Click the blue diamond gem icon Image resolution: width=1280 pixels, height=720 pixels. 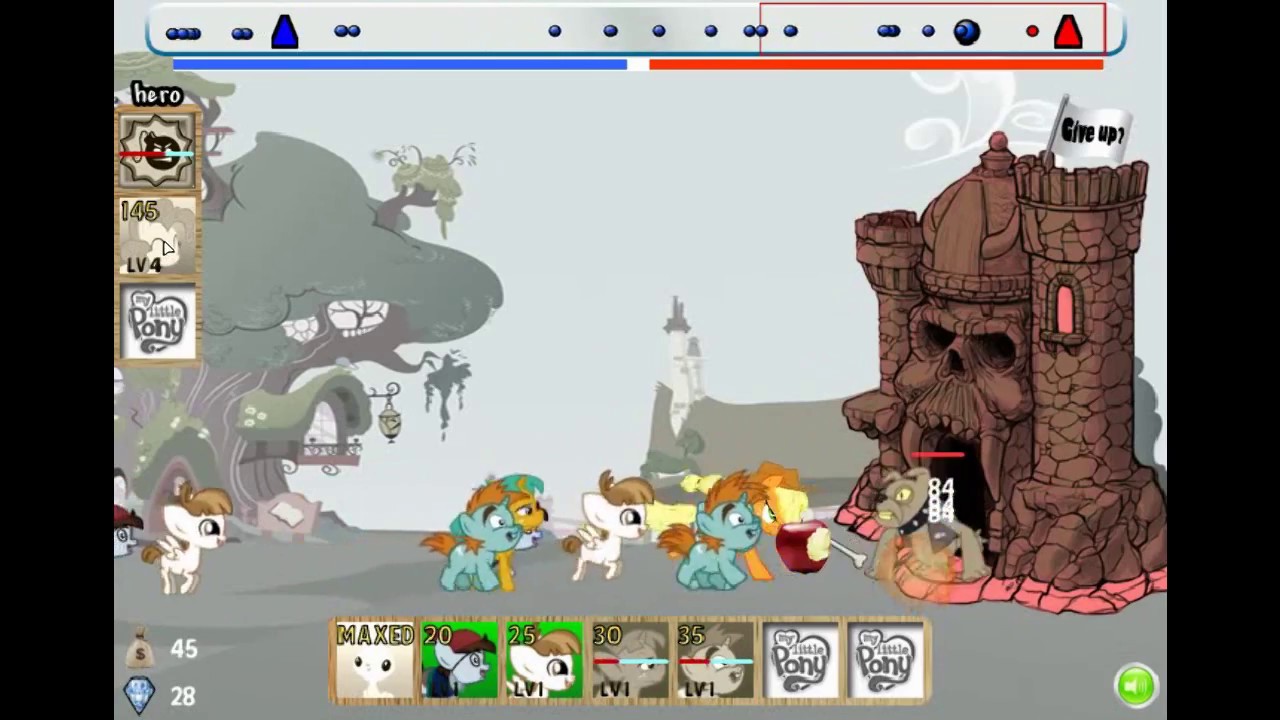[139, 694]
